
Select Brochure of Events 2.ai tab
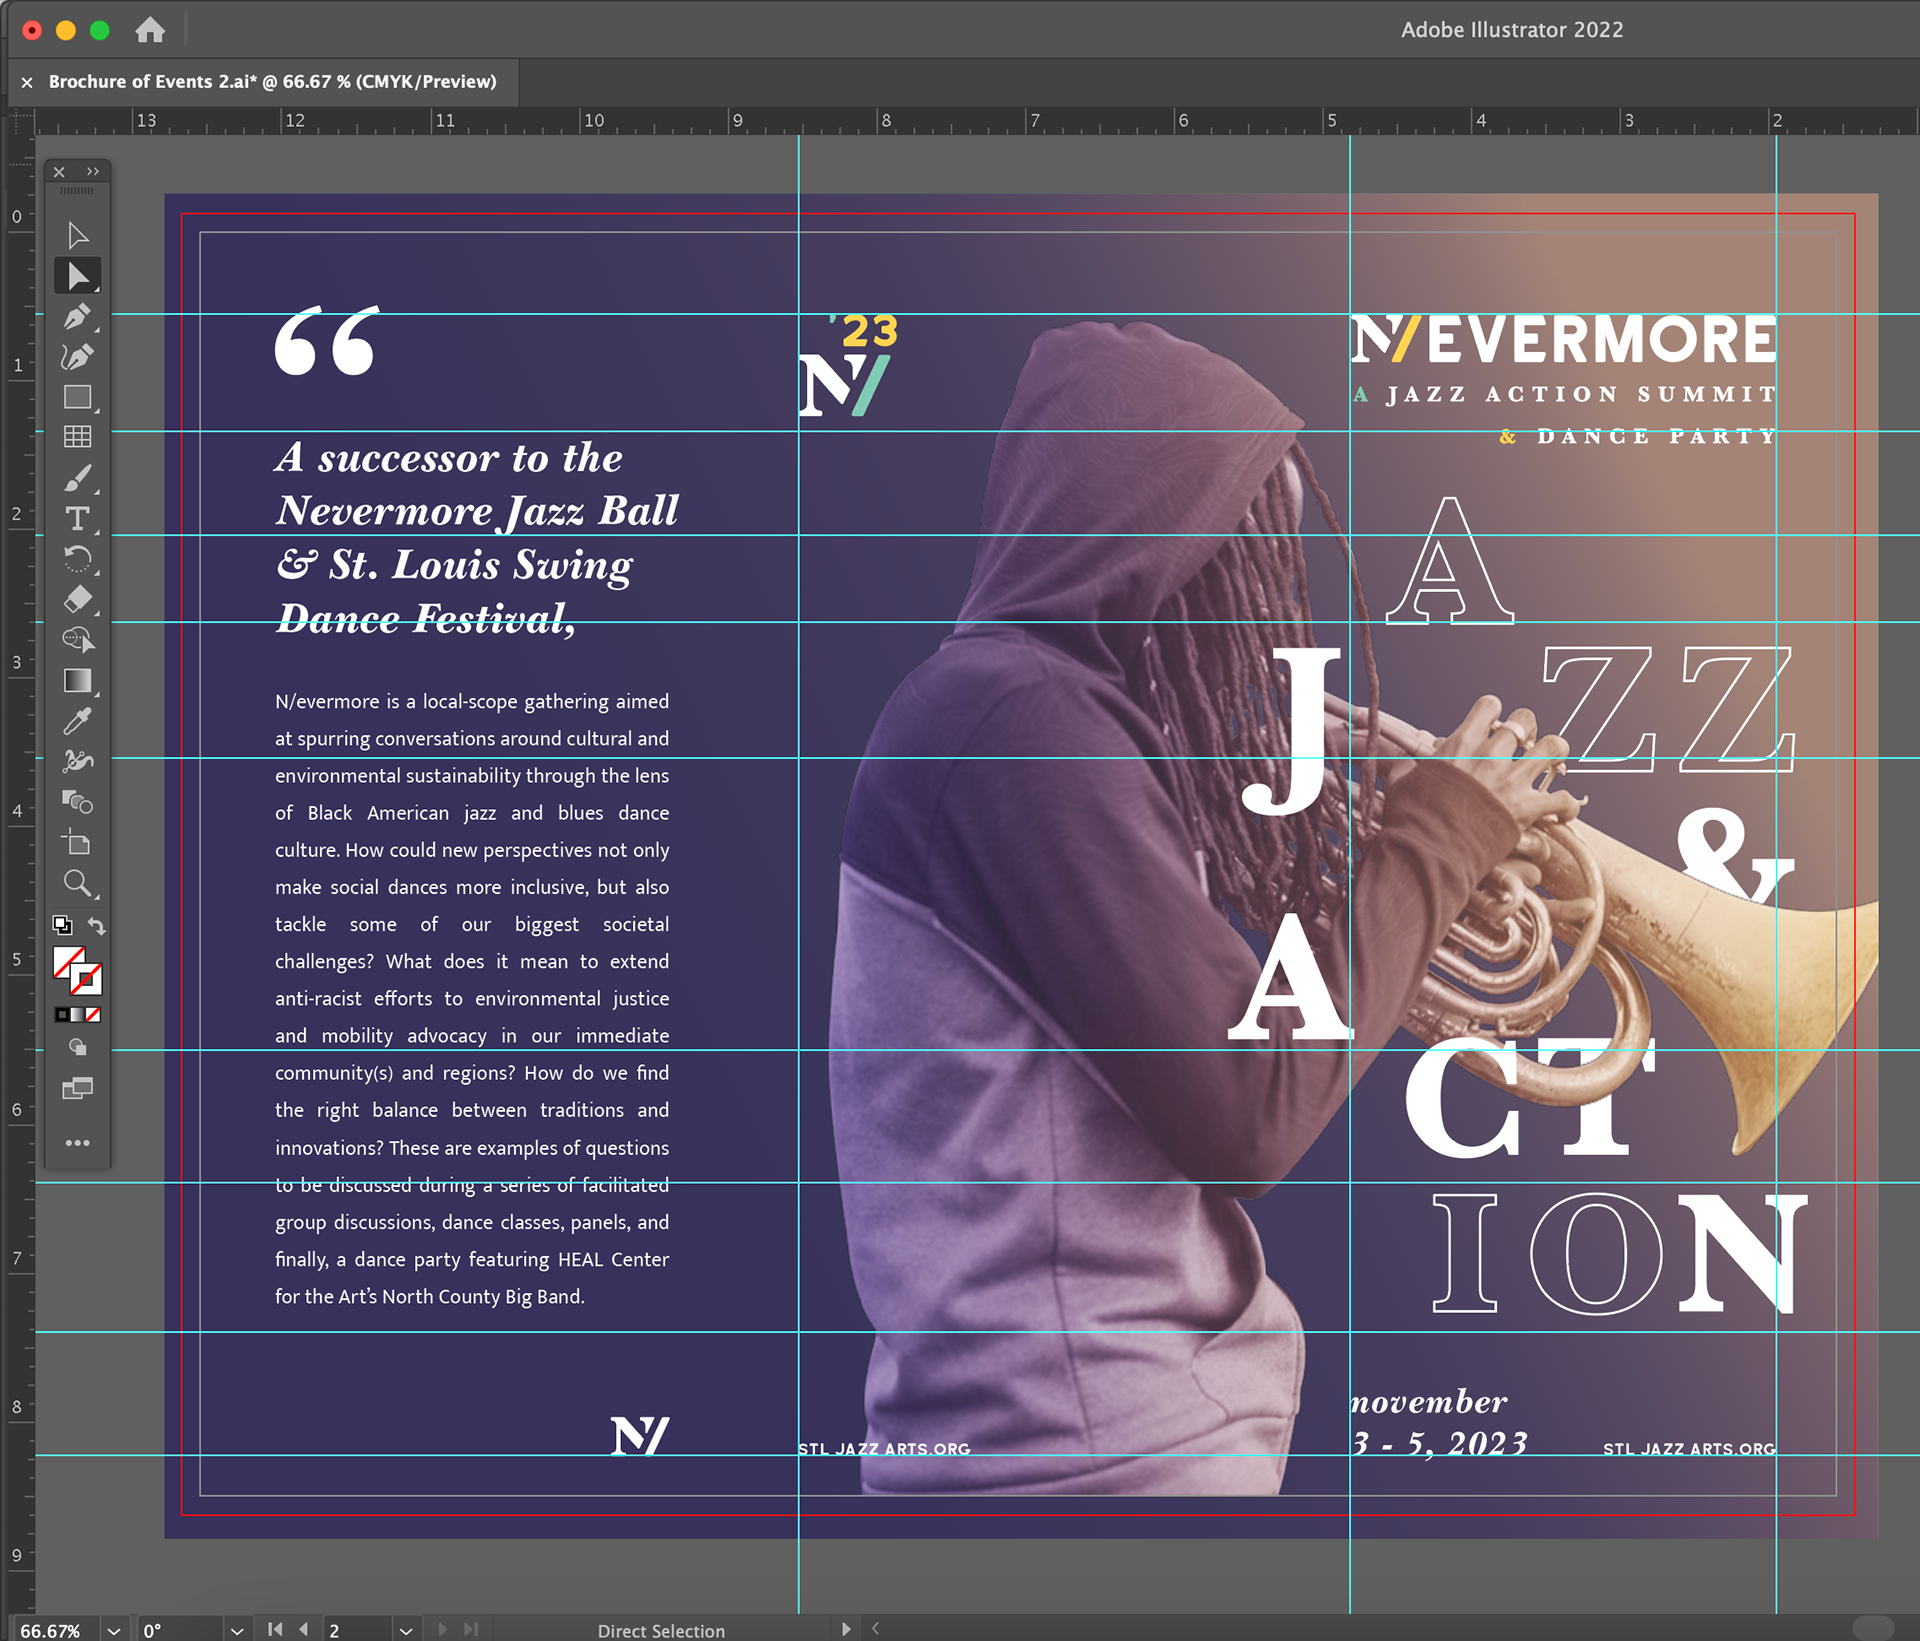pos(272,82)
